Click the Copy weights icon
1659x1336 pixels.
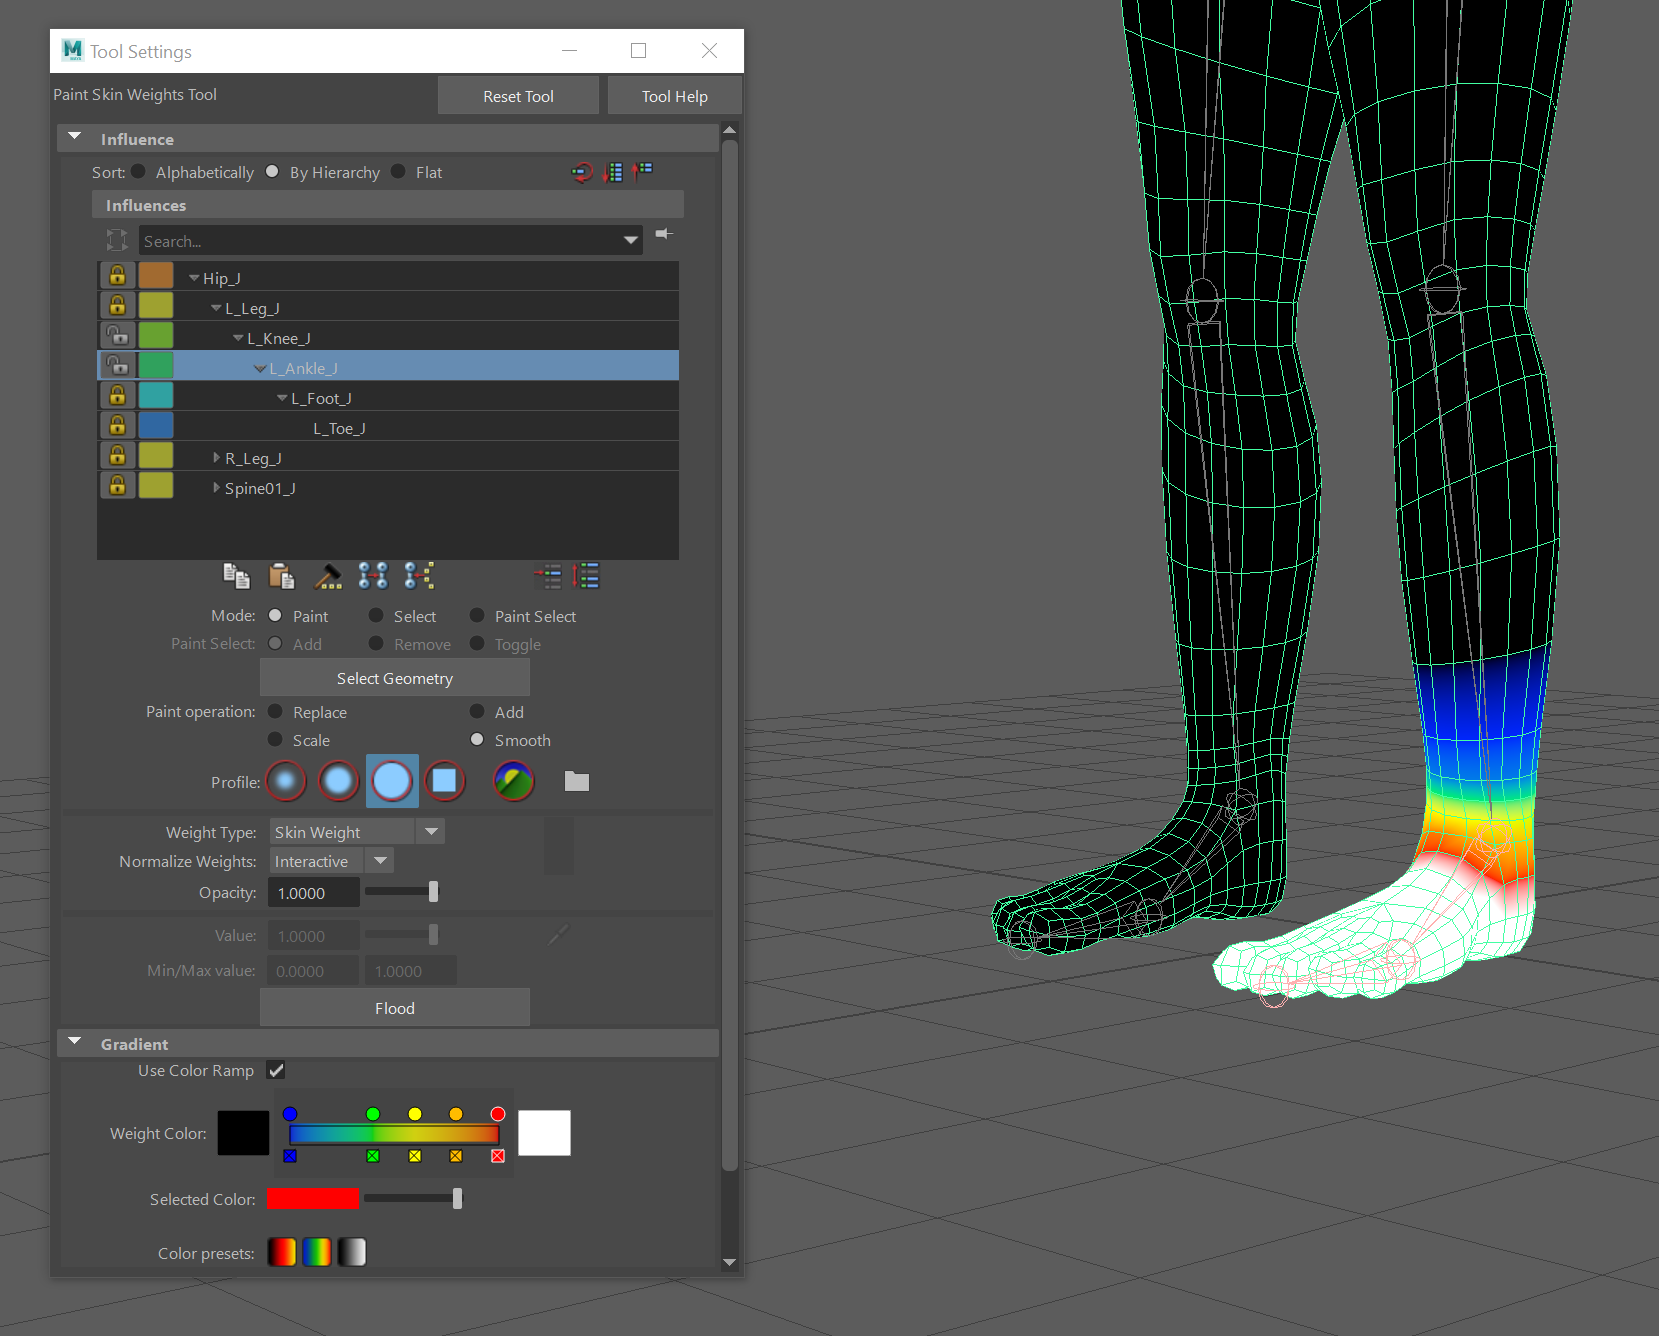(x=236, y=576)
